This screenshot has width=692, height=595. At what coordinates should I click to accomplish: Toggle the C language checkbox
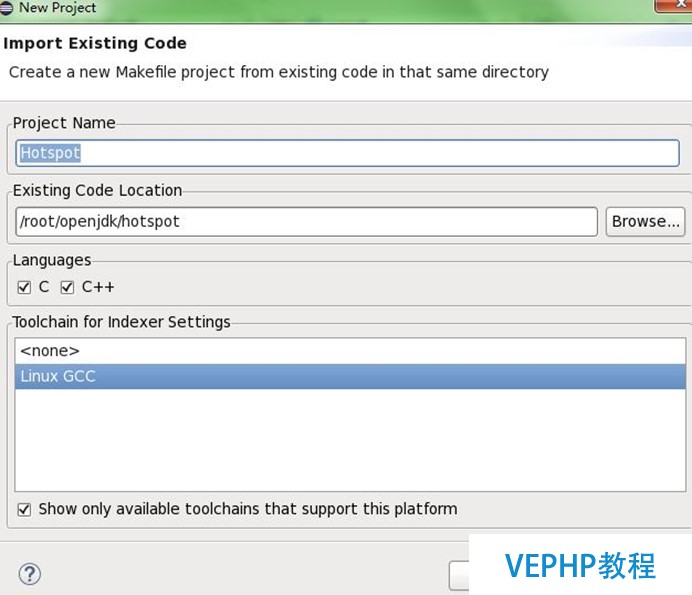[x=24, y=287]
